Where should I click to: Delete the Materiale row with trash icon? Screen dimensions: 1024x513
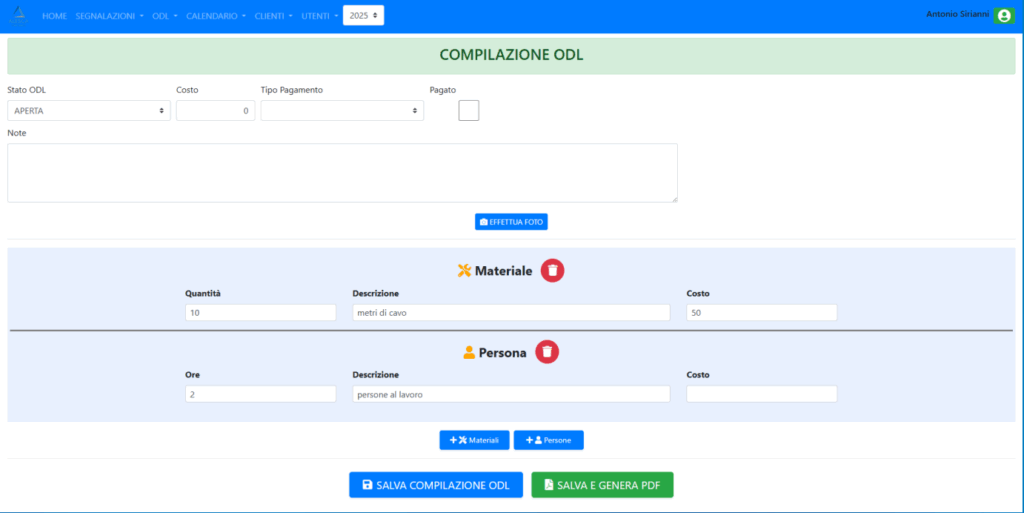click(553, 271)
